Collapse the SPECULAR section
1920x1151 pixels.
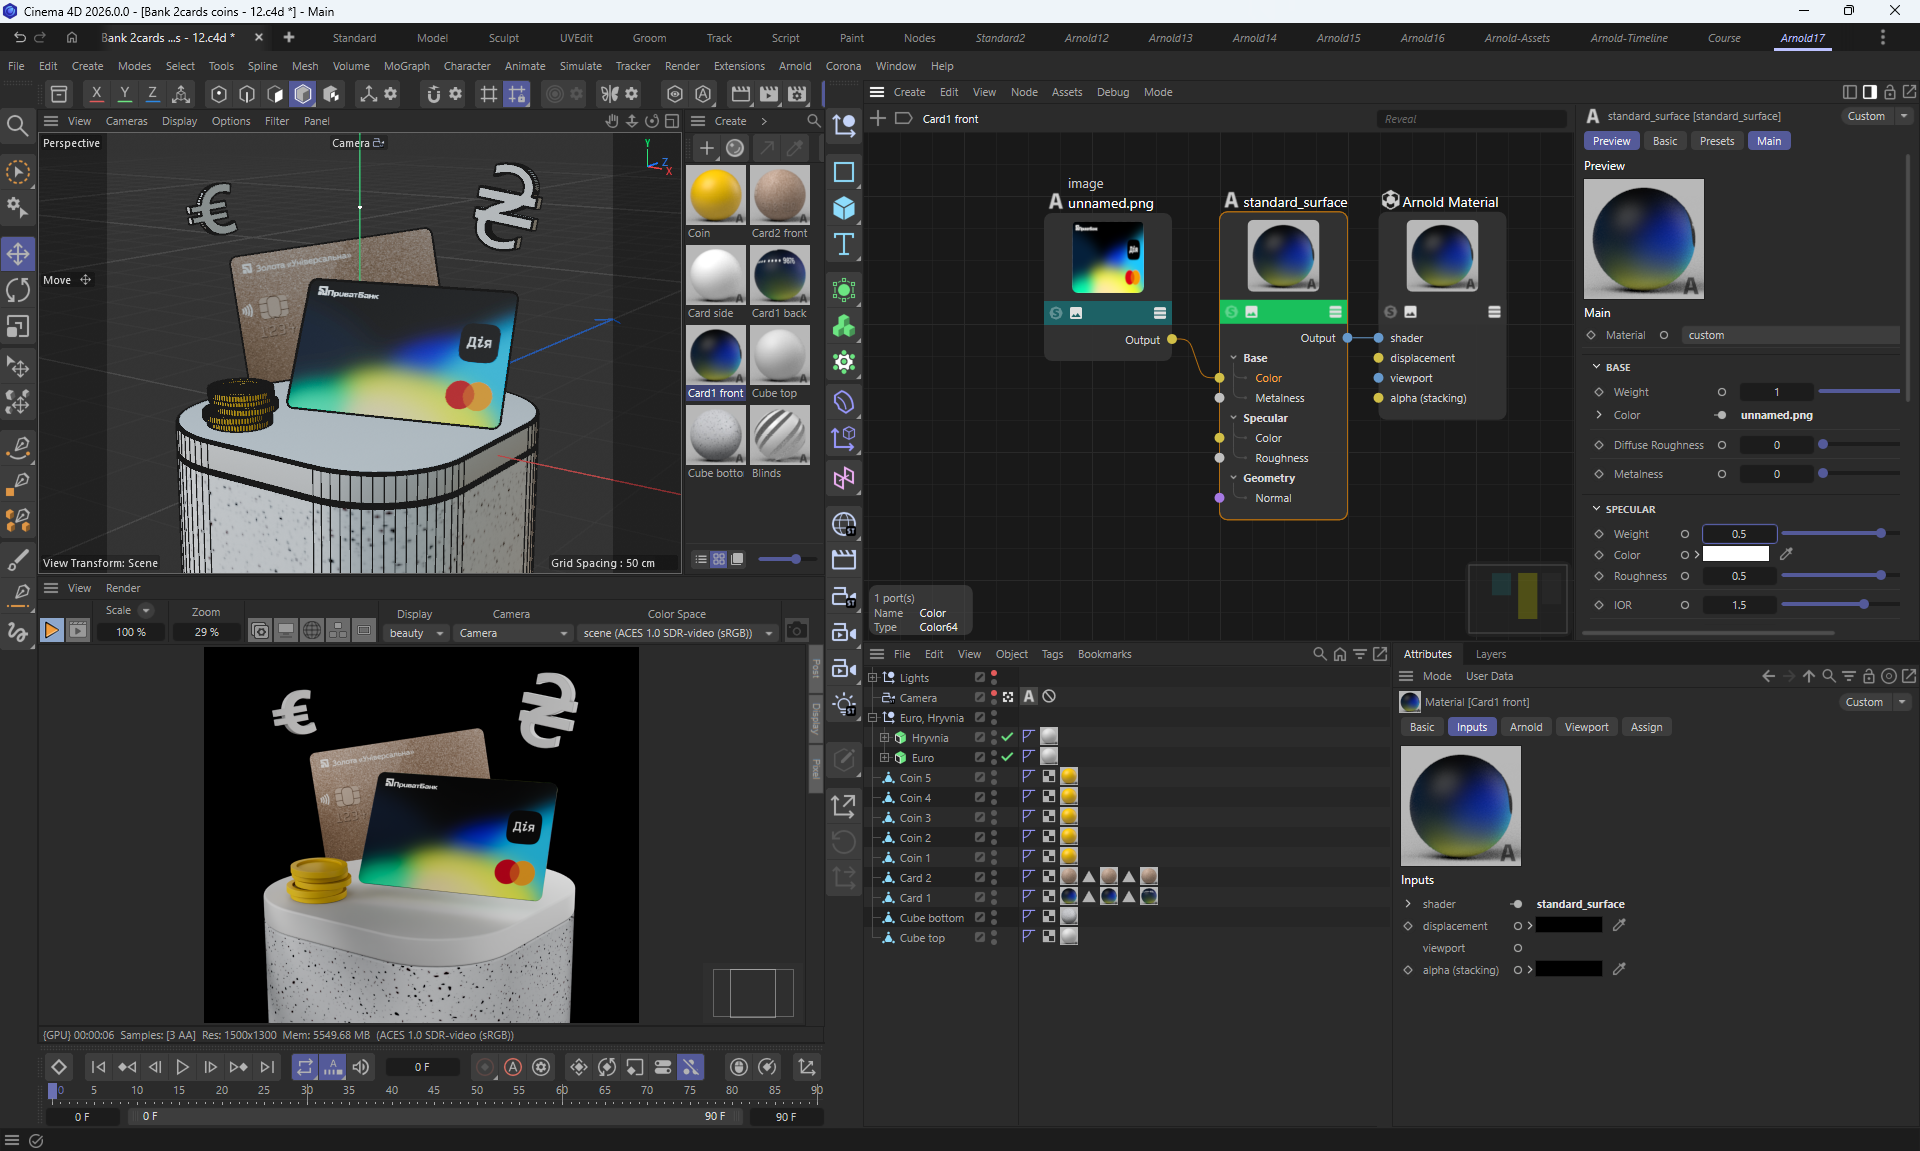pos(1597,509)
